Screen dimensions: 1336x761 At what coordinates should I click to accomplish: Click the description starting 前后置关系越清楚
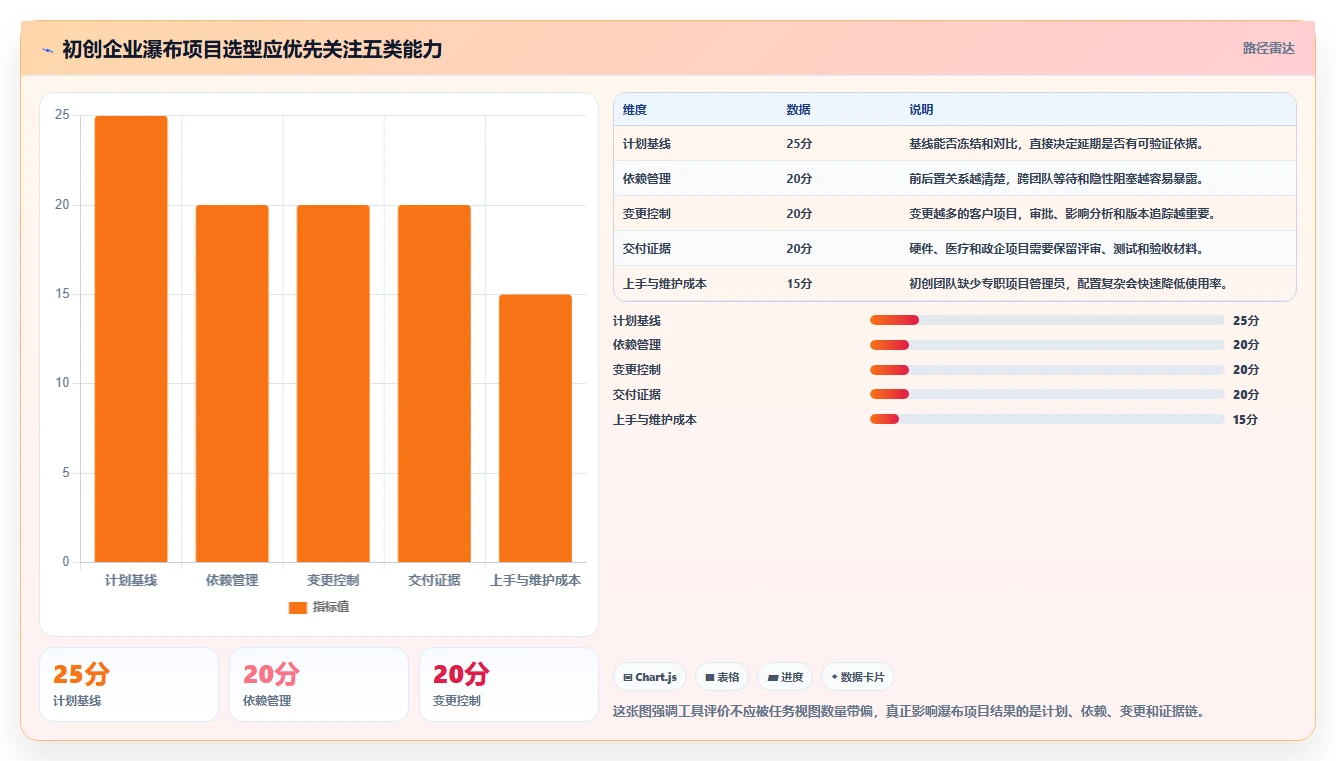(x=1056, y=179)
